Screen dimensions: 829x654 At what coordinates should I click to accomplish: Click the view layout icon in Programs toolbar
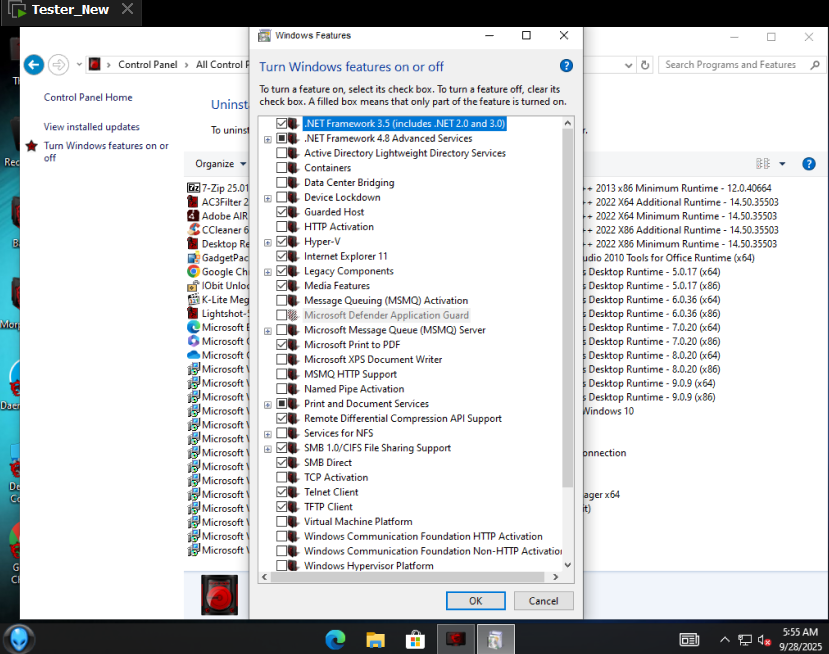point(763,164)
